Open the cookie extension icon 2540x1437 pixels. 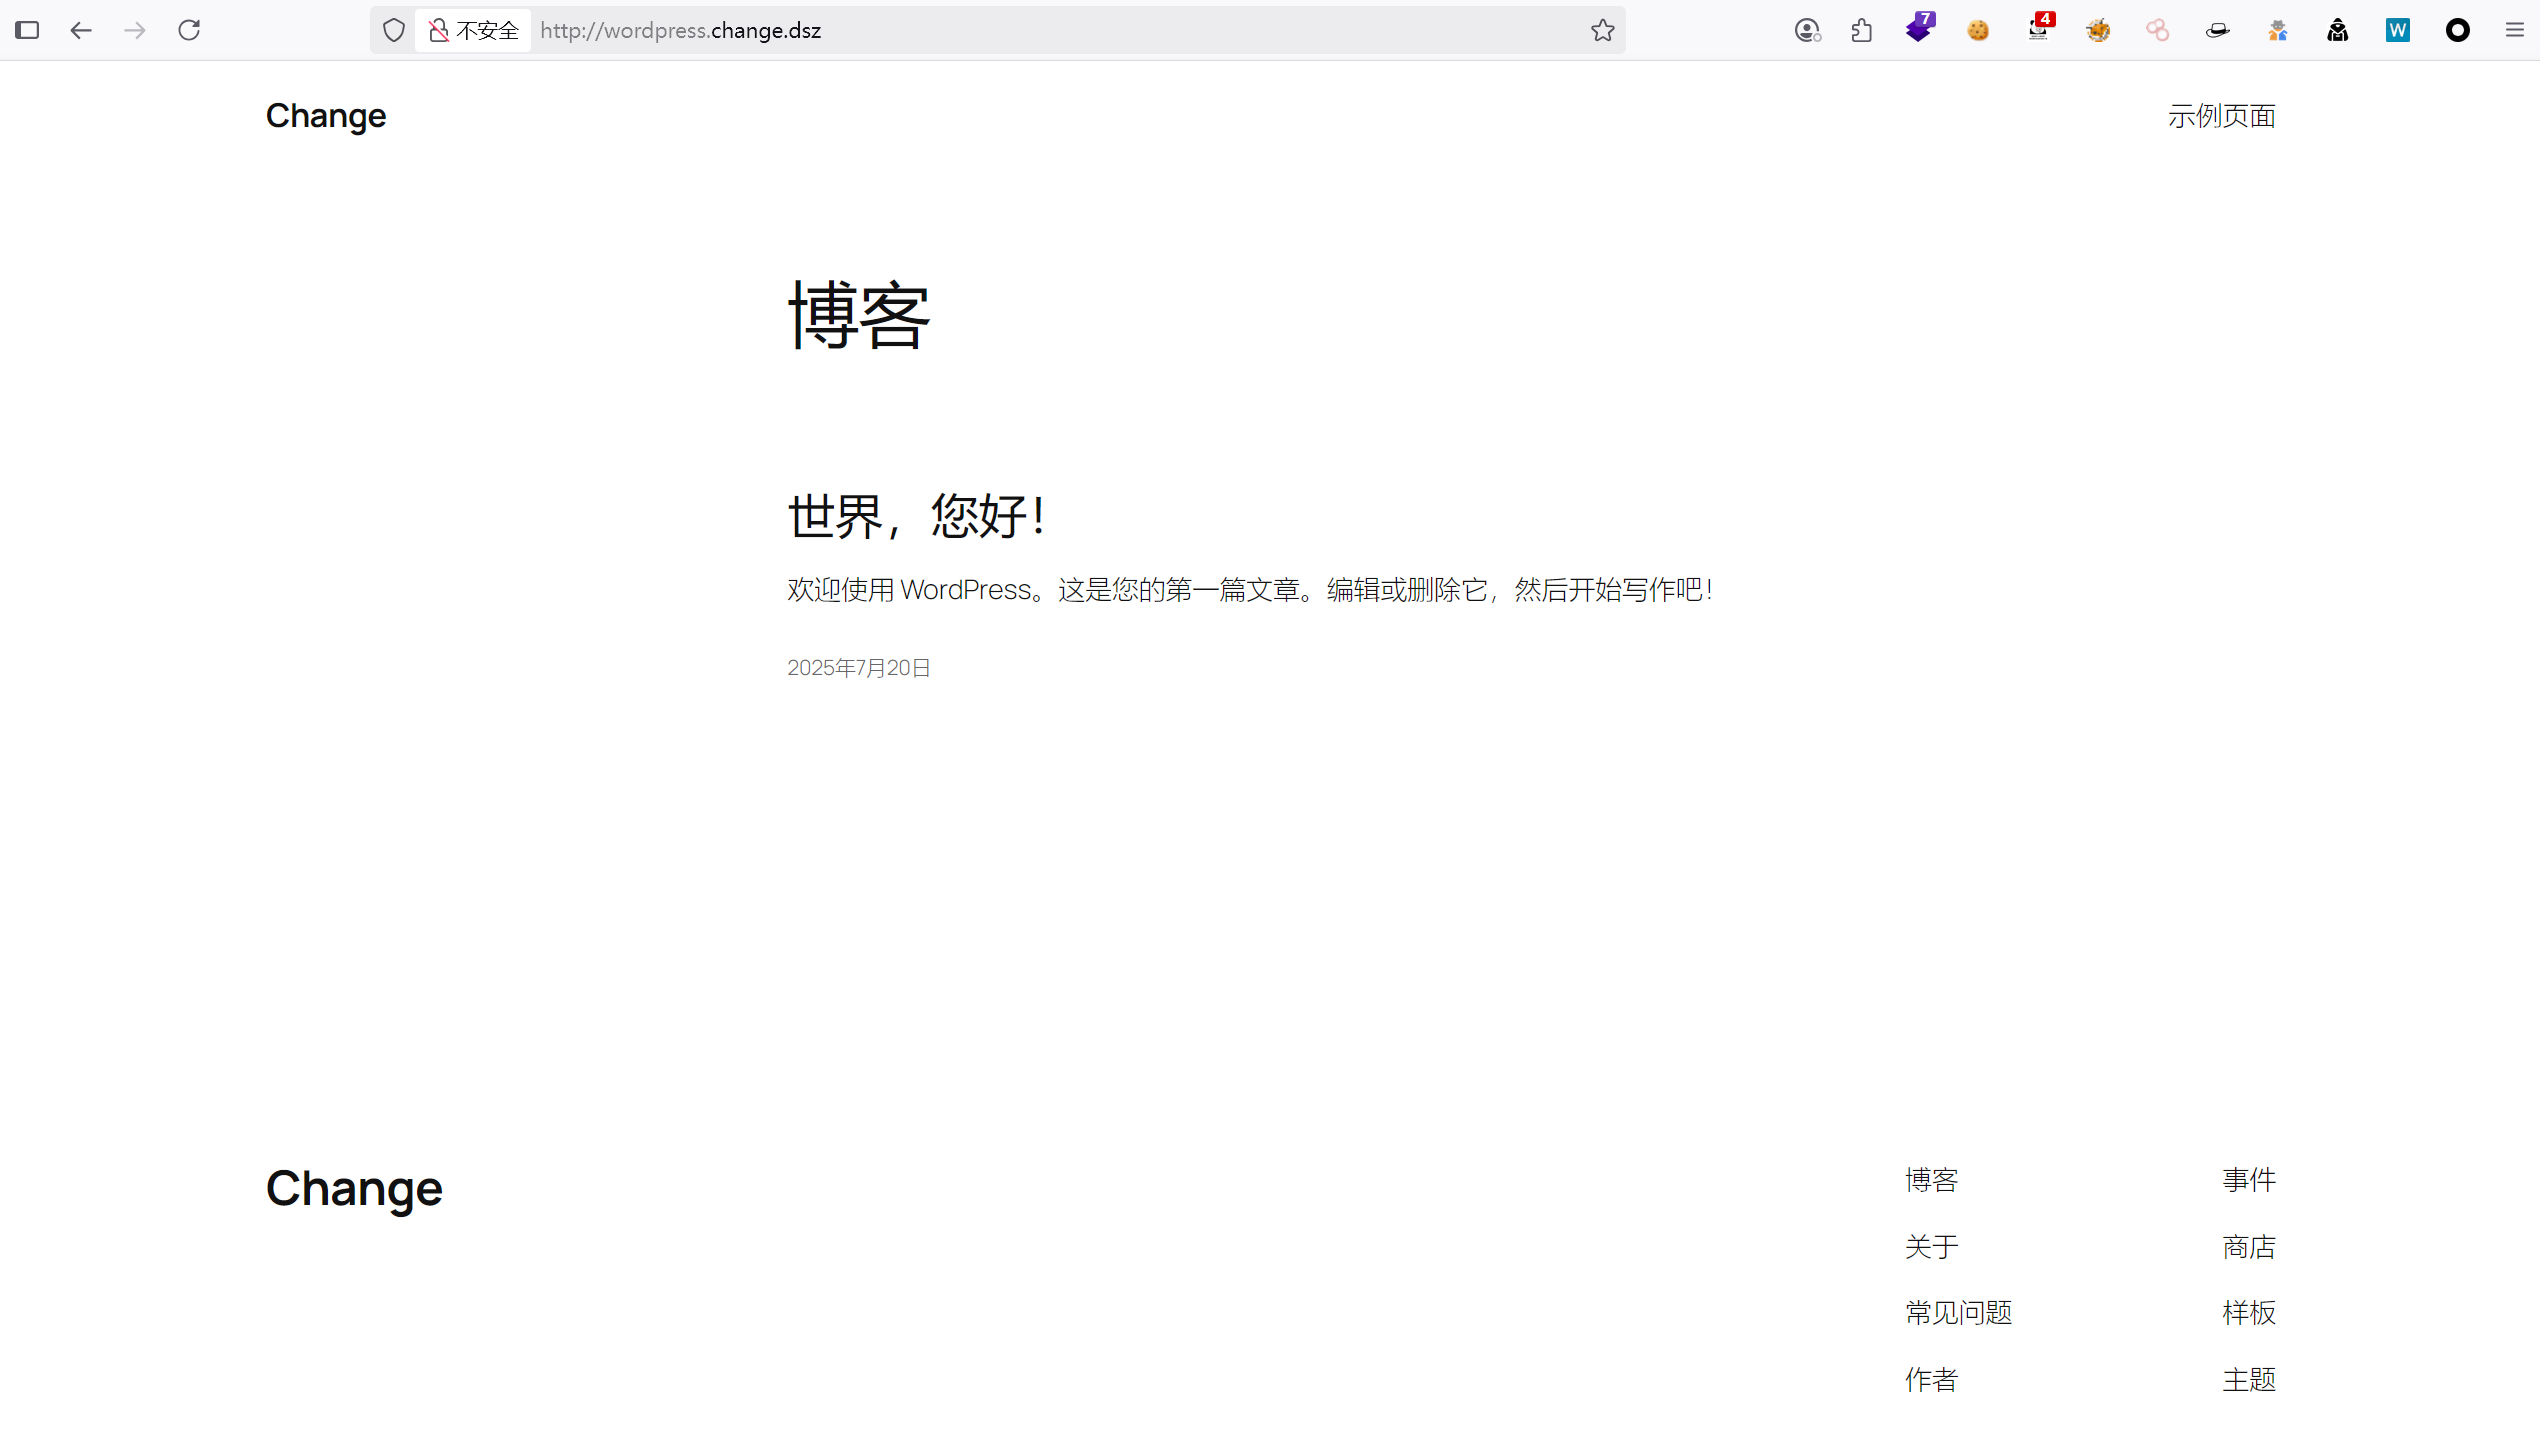pos(1977,30)
